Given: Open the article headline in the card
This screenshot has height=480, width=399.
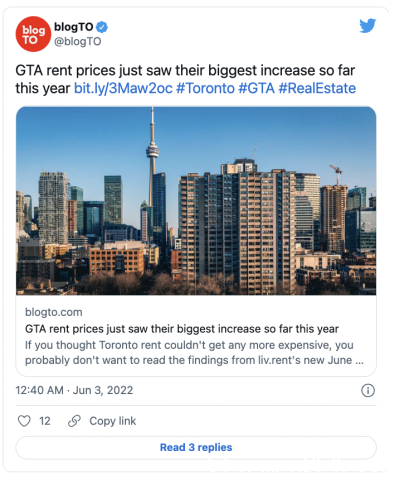Looking at the screenshot, I should 182,329.
